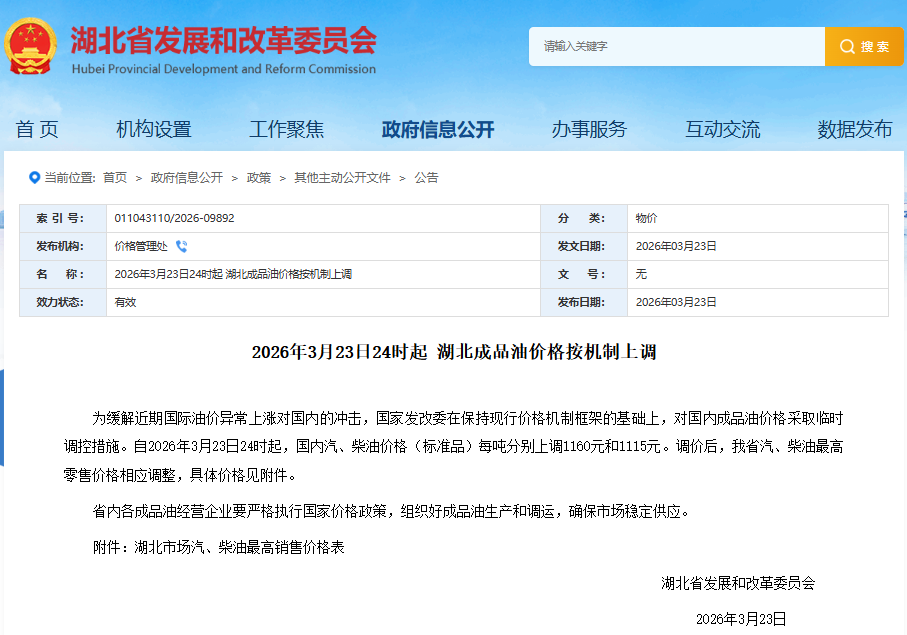
Task: Switch to the 政府信息公开 navigation tab
Action: pyautogui.click(x=437, y=128)
